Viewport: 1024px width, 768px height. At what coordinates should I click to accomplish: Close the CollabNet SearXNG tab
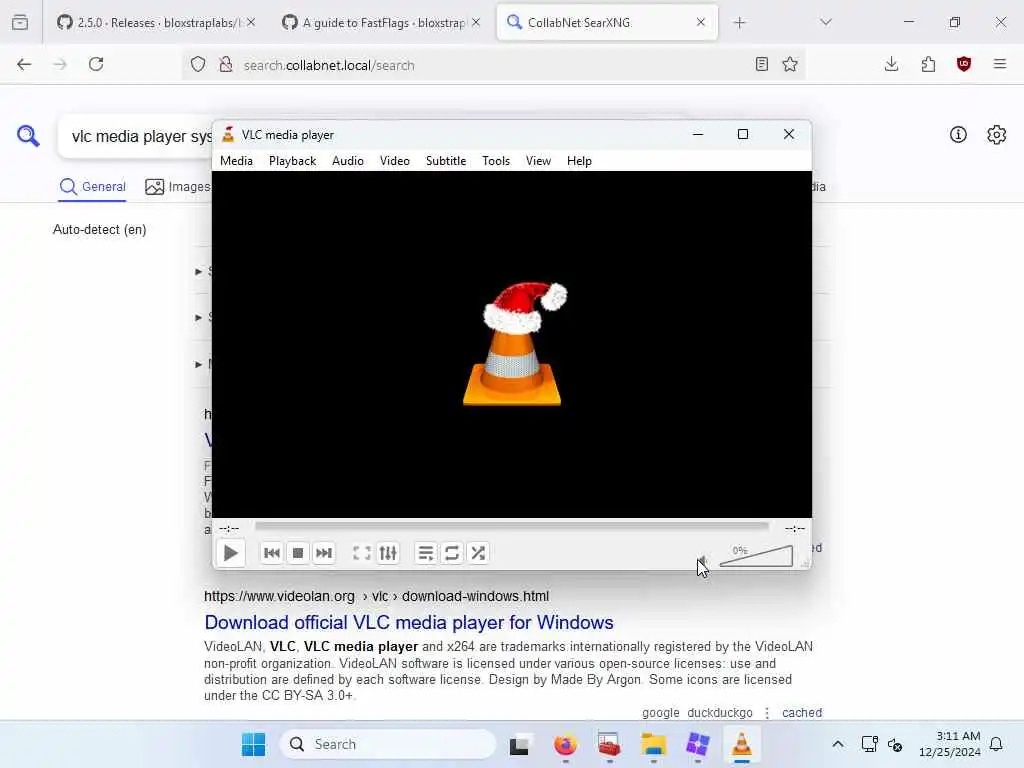(x=701, y=22)
